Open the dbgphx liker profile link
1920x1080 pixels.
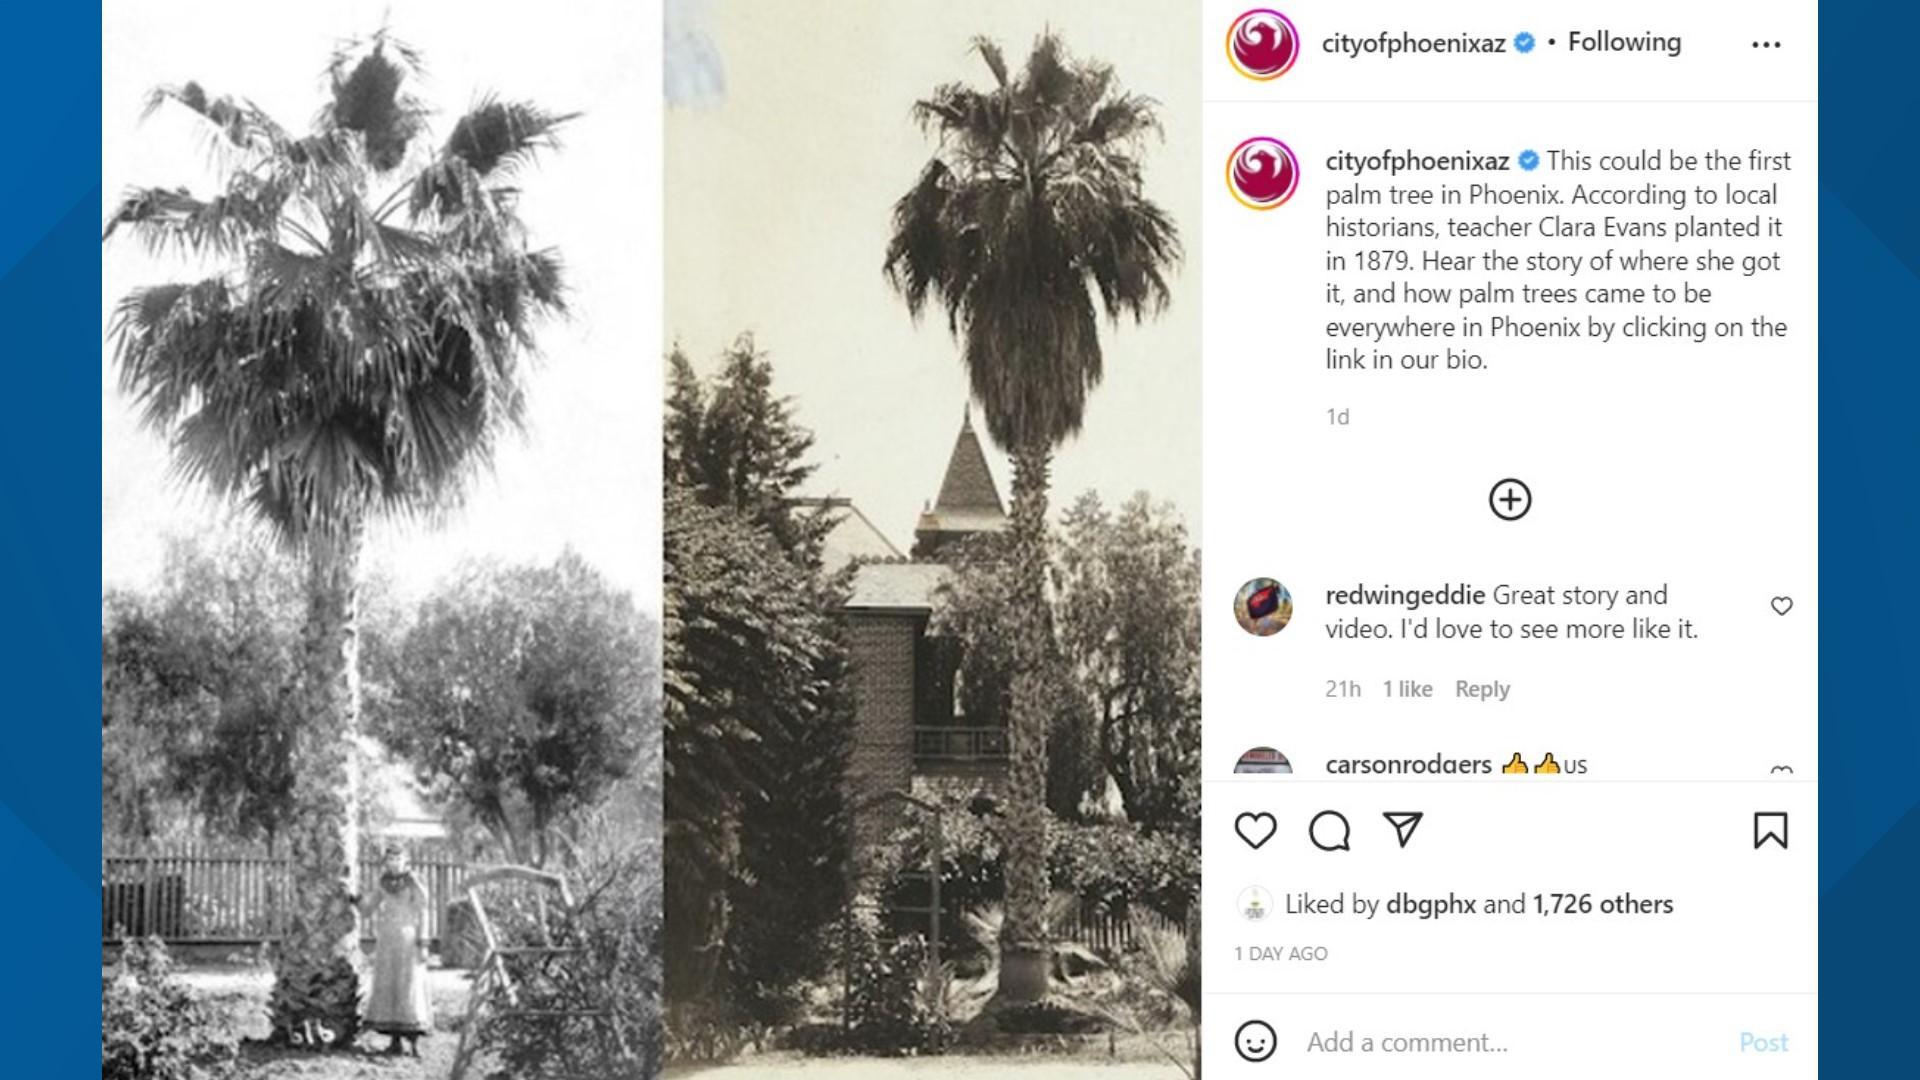click(x=1430, y=904)
